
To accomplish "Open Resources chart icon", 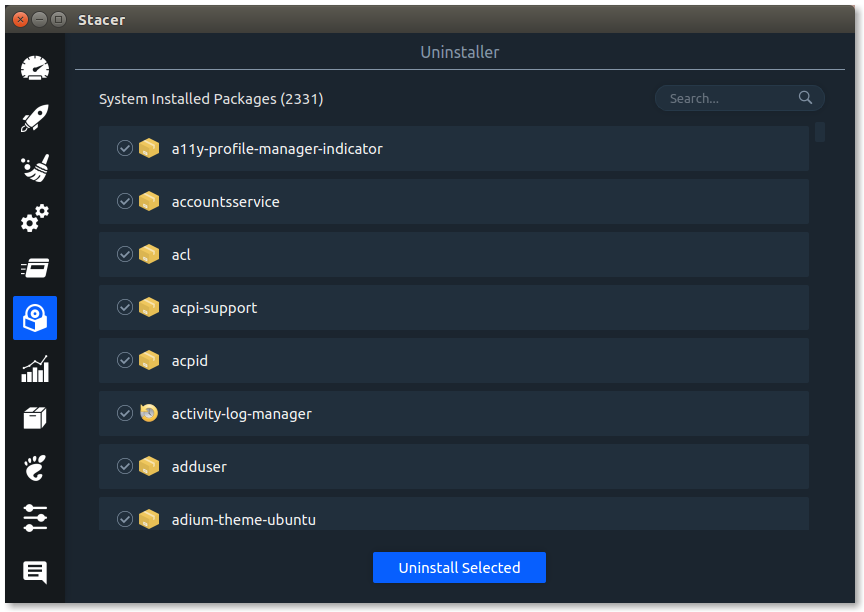I will click(35, 369).
